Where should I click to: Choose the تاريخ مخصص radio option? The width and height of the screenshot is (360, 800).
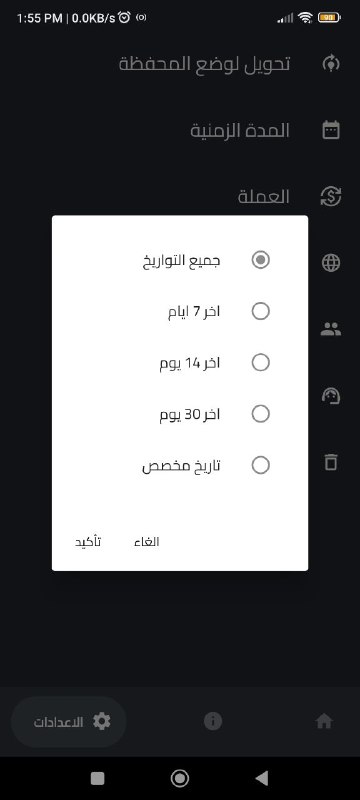click(x=261, y=465)
